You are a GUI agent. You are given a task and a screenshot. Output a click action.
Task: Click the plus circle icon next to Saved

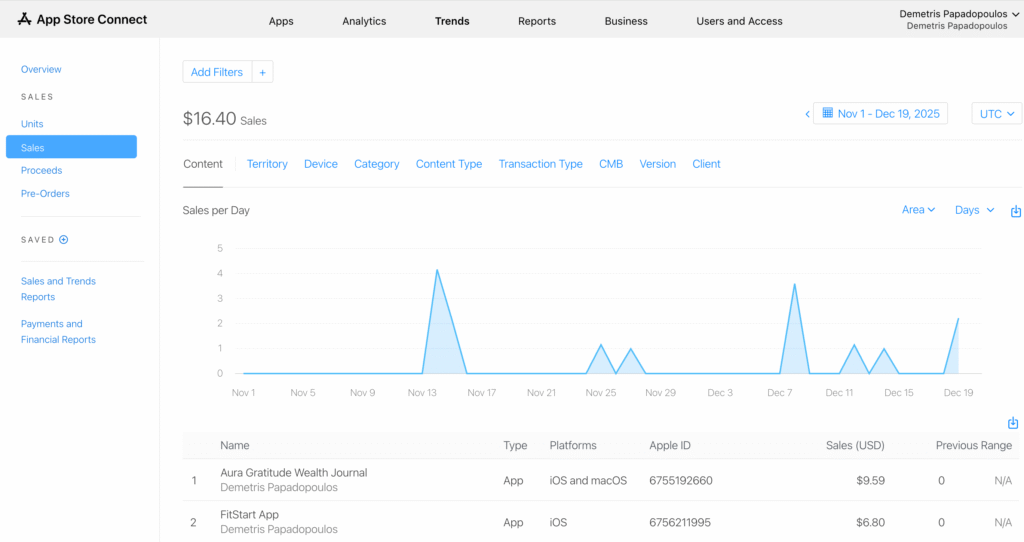click(x=64, y=240)
